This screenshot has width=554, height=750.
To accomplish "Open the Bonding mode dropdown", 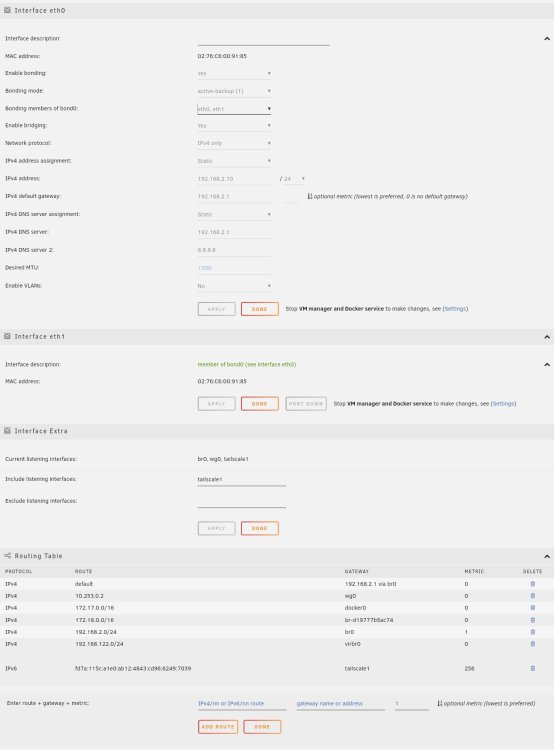I will [x=234, y=91].
